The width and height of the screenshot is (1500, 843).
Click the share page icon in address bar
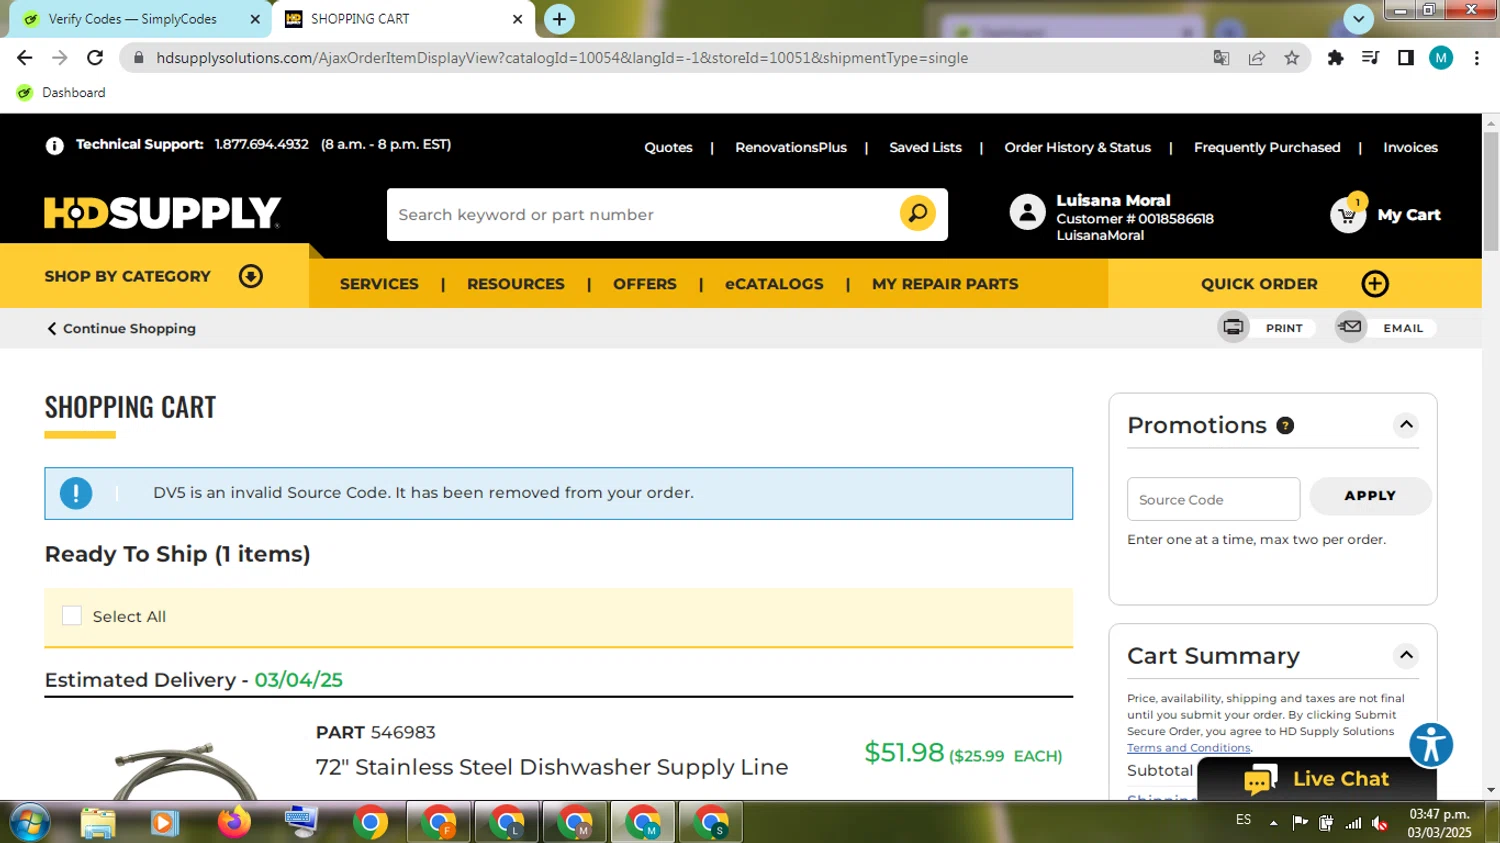(1257, 58)
